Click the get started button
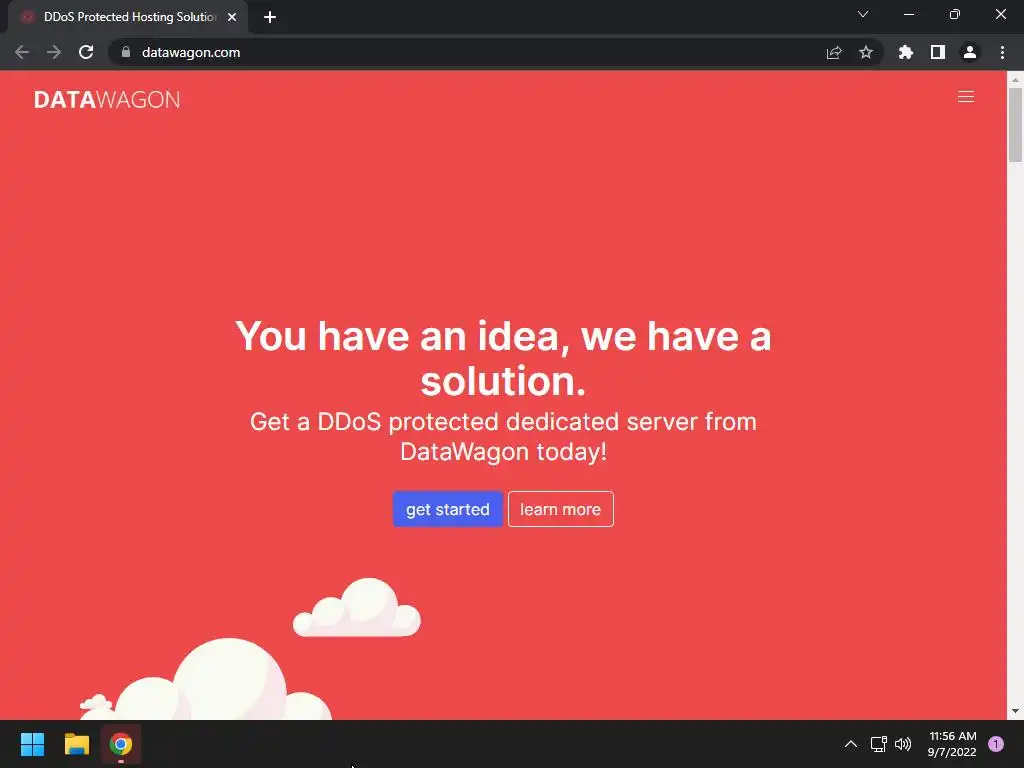This screenshot has height=768, width=1024. (447, 509)
